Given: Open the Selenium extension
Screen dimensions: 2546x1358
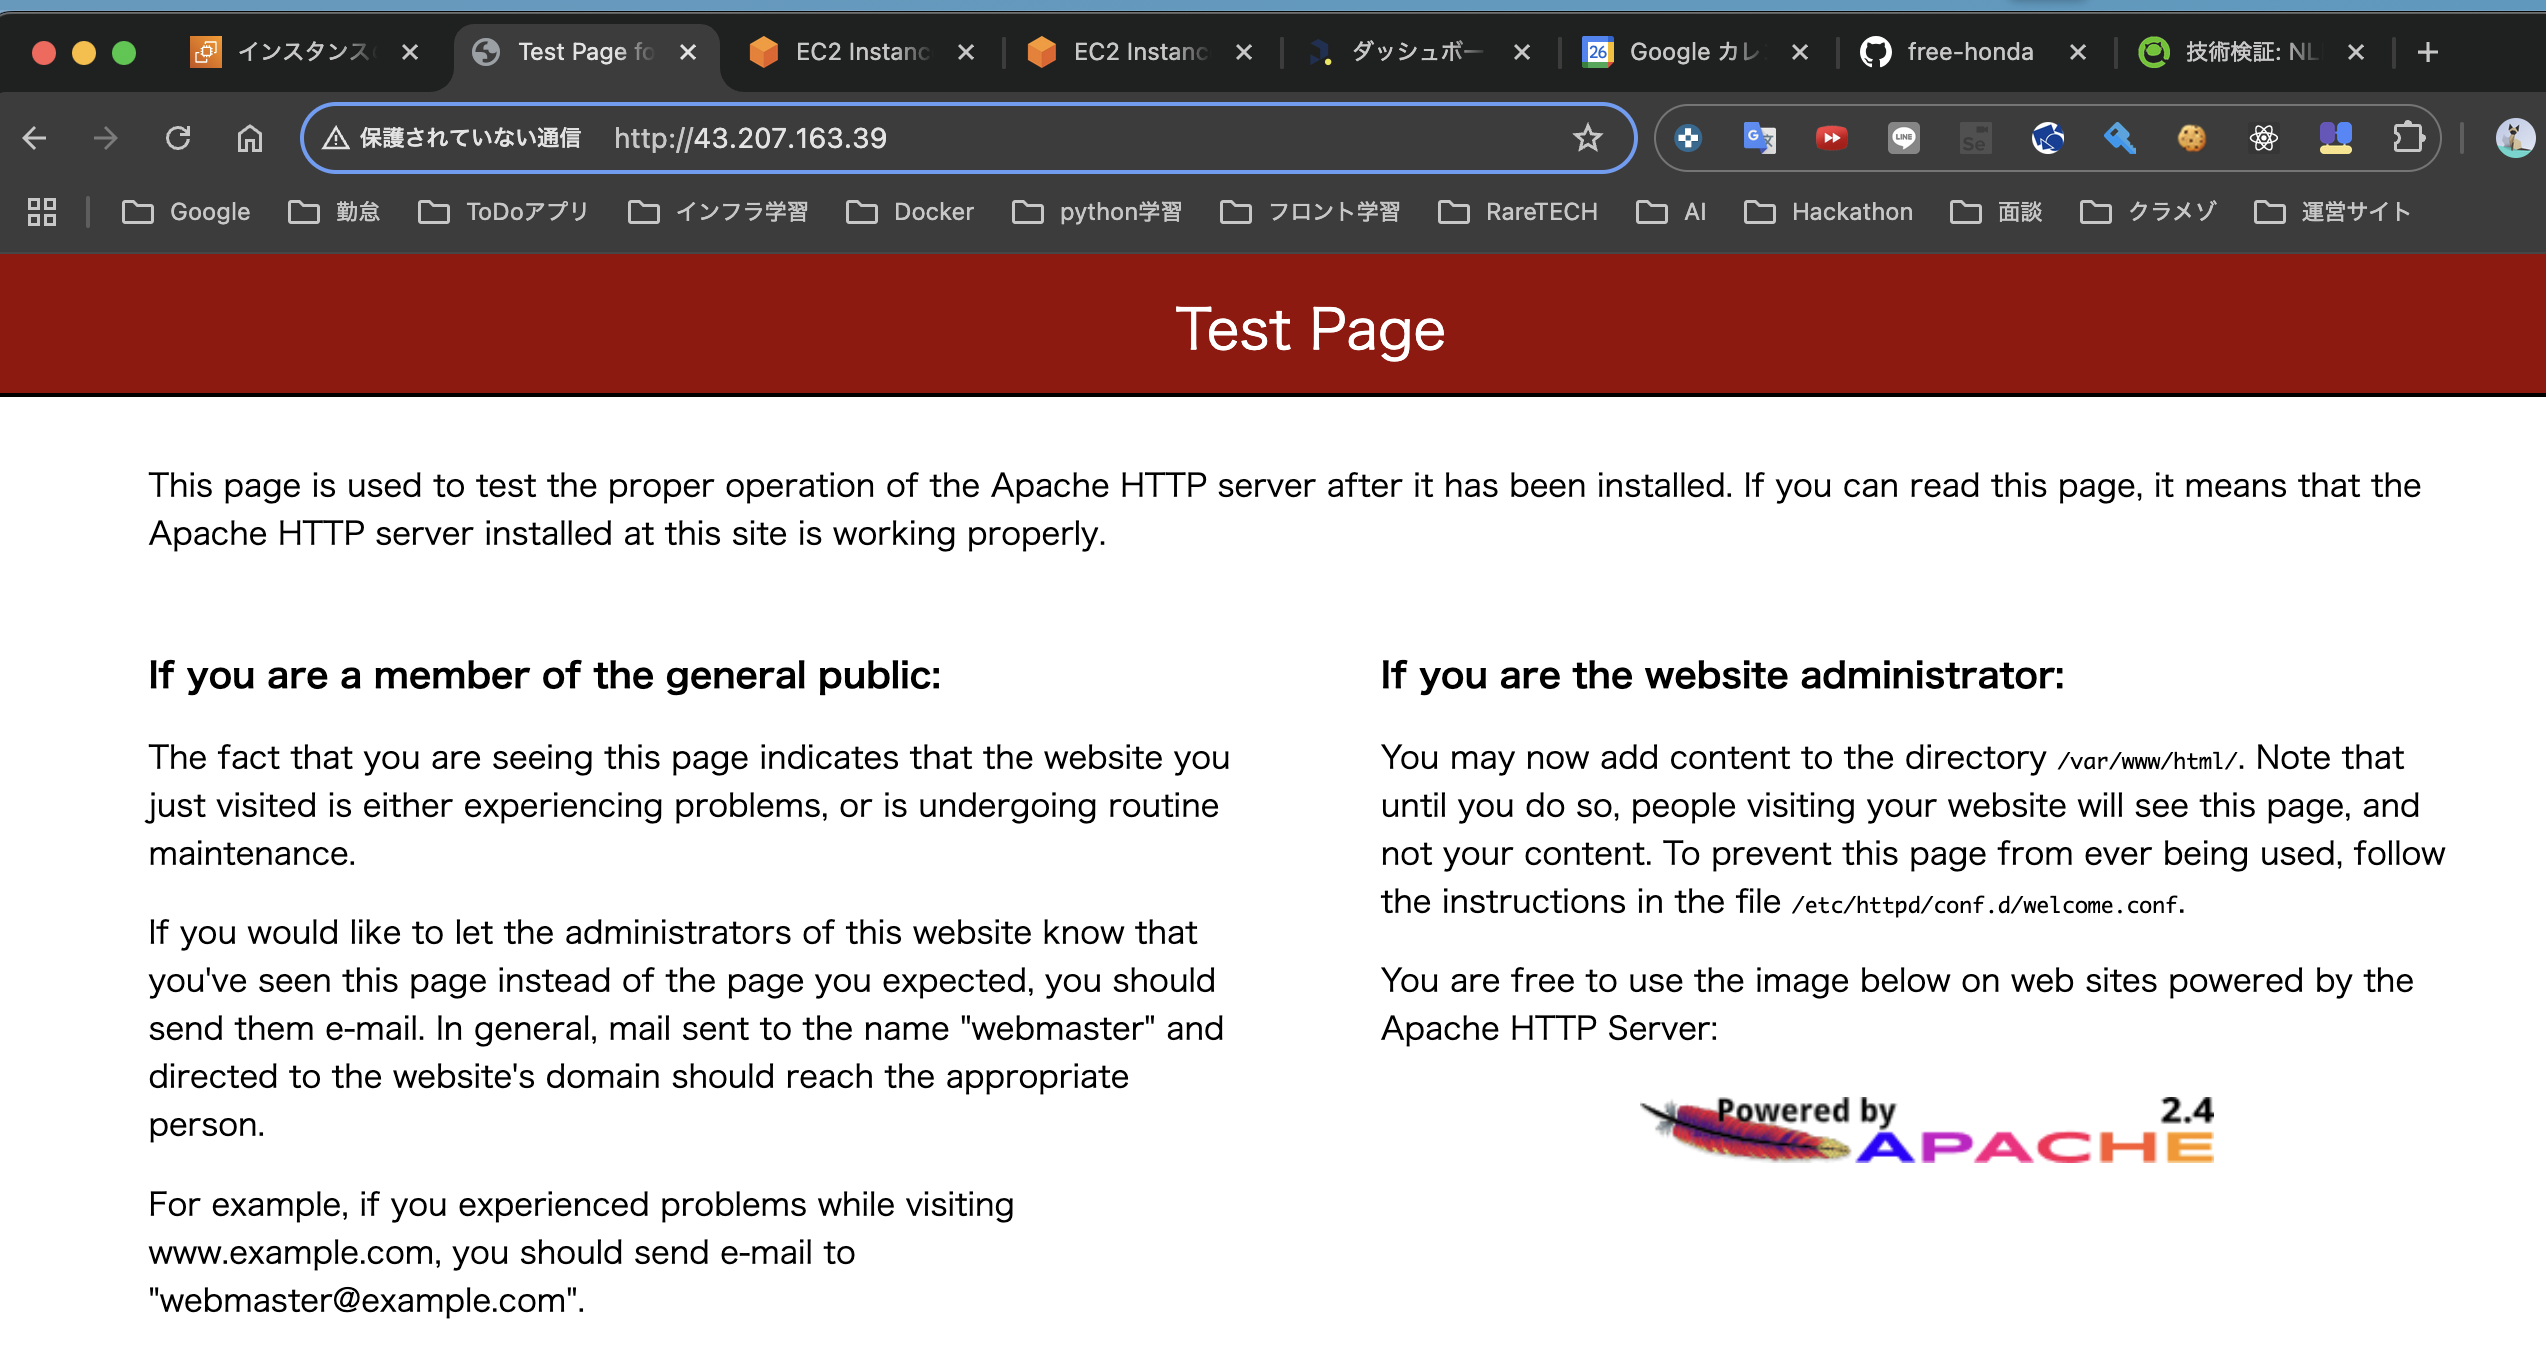Looking at the screenshot, I should click(1977, 138).
